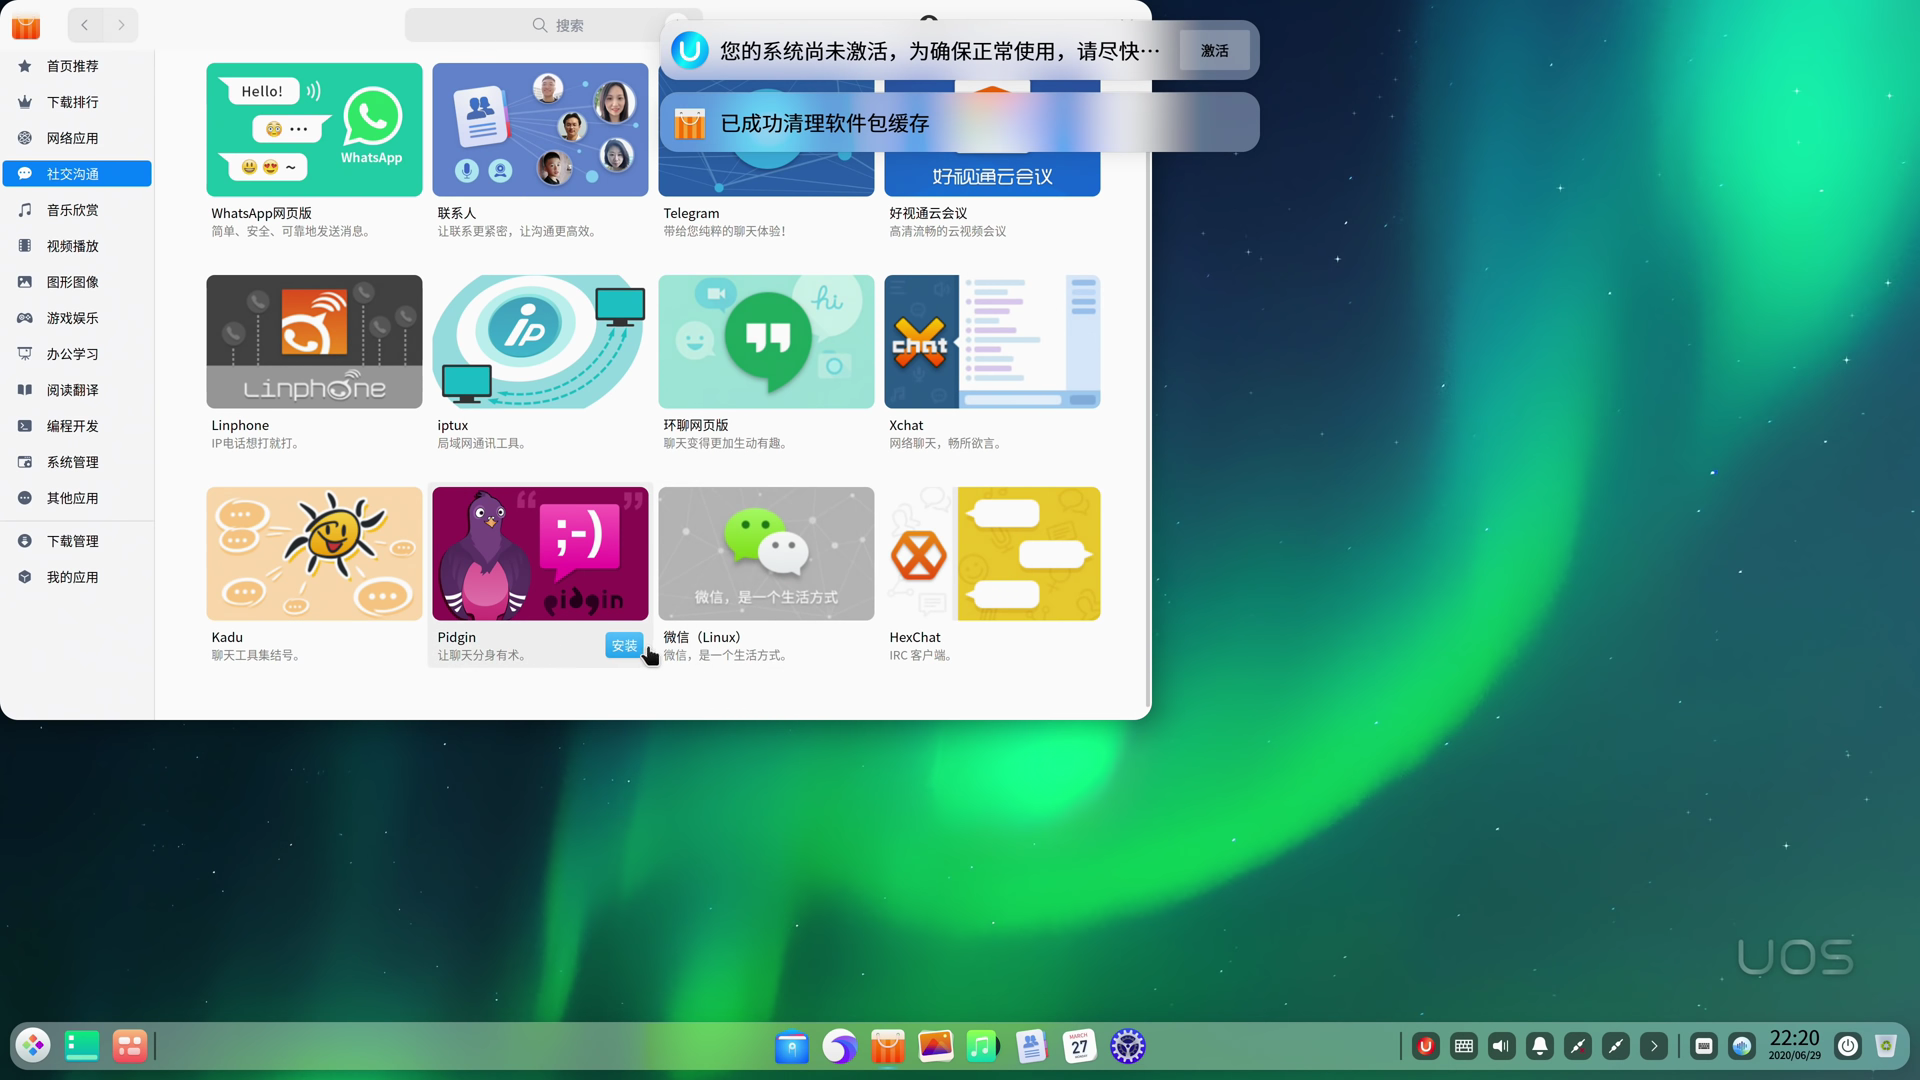This screenshot has height=1080, width=1920.
Task: Select 音乐欣赏 category
Action: 77,210
